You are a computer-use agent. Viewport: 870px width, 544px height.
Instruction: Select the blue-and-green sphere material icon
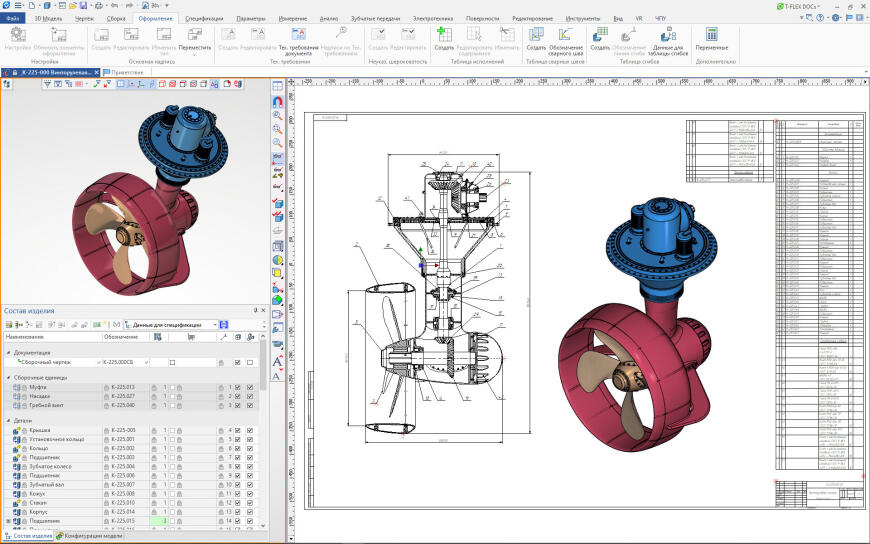coord(277,300)
